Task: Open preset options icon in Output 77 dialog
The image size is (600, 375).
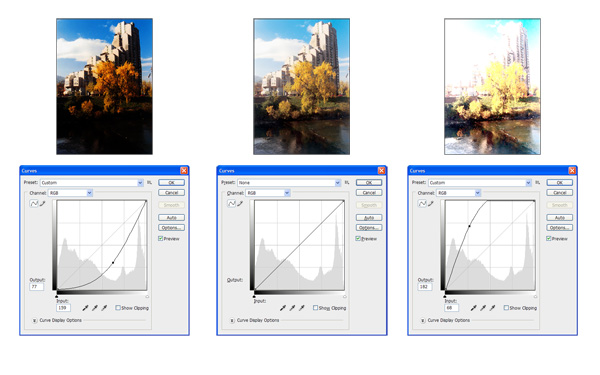Action: 149,183
